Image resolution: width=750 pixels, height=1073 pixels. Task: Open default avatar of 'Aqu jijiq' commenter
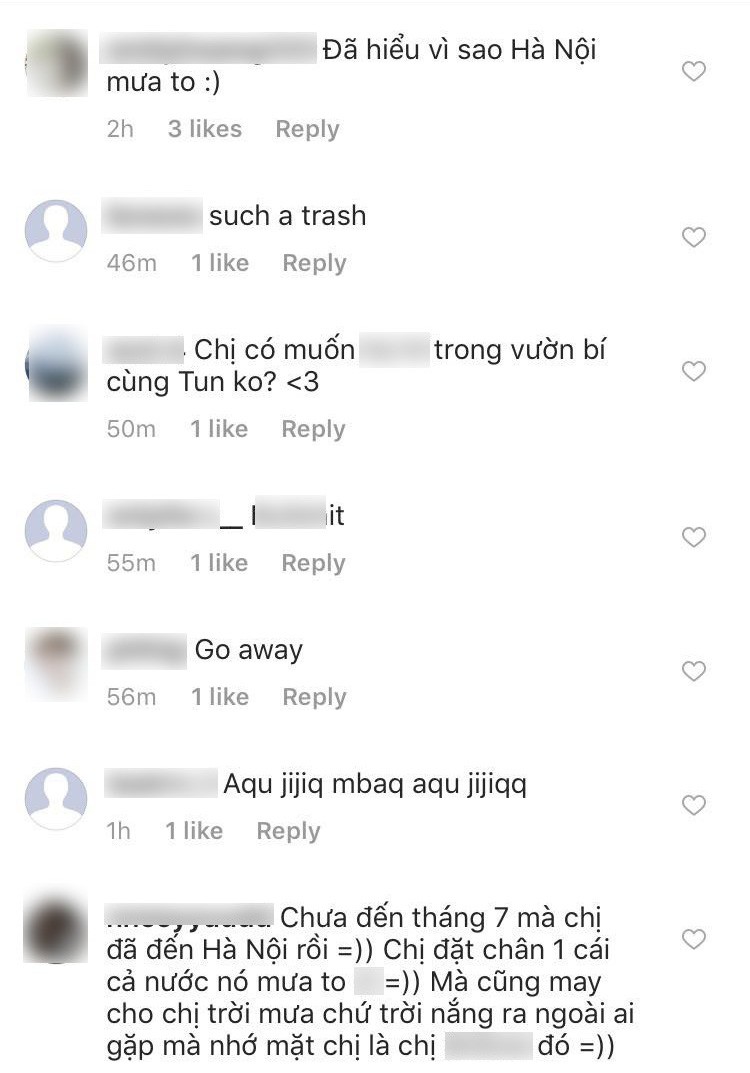pos(56,799)
